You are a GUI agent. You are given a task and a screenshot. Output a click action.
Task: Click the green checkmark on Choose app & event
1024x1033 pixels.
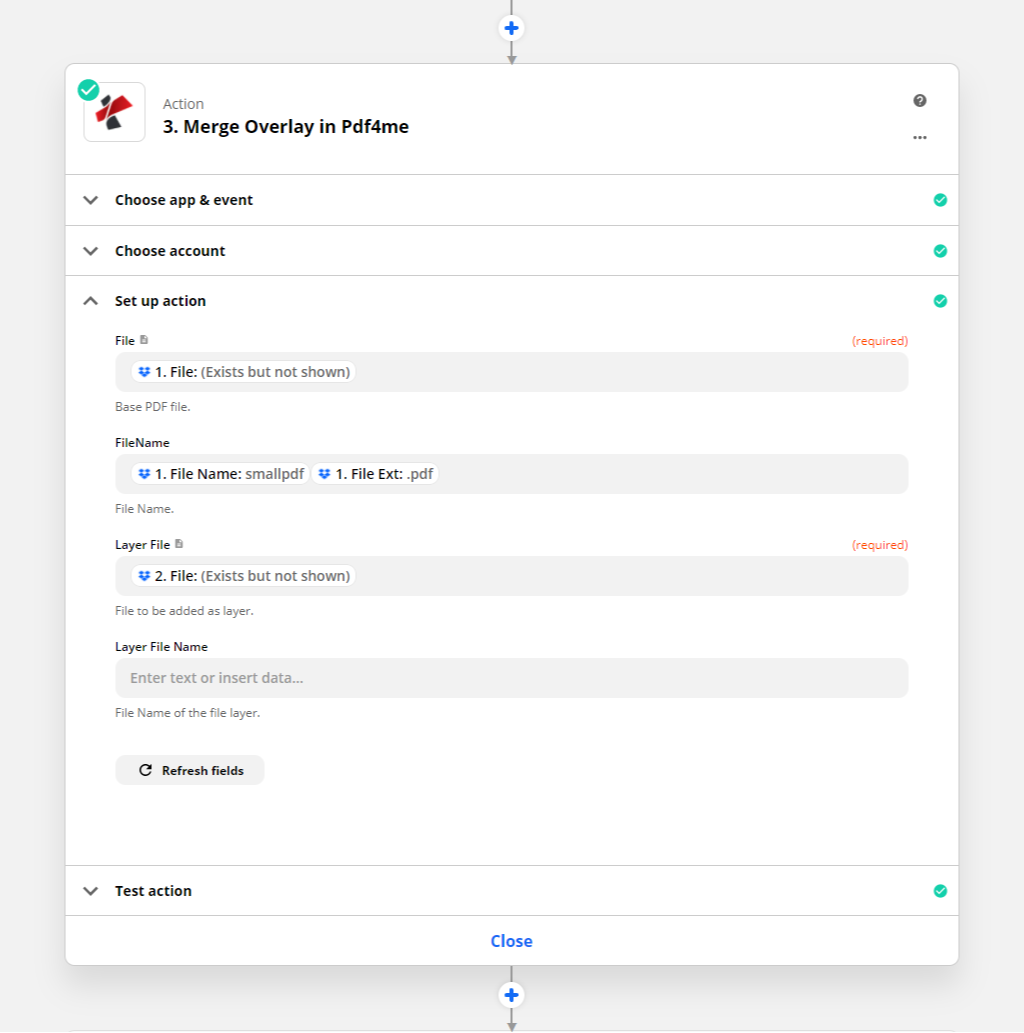tap(940, 200)
